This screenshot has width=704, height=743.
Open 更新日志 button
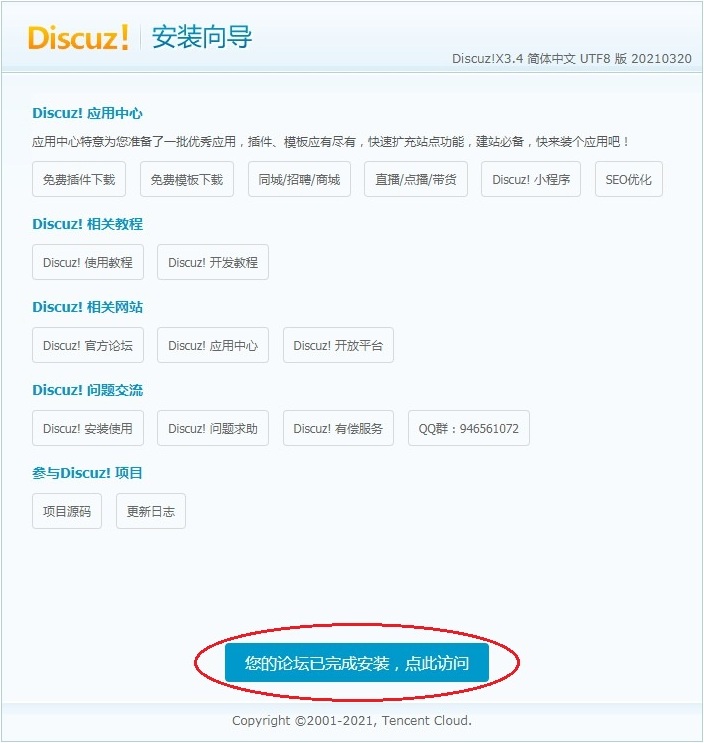coord(151,511)
